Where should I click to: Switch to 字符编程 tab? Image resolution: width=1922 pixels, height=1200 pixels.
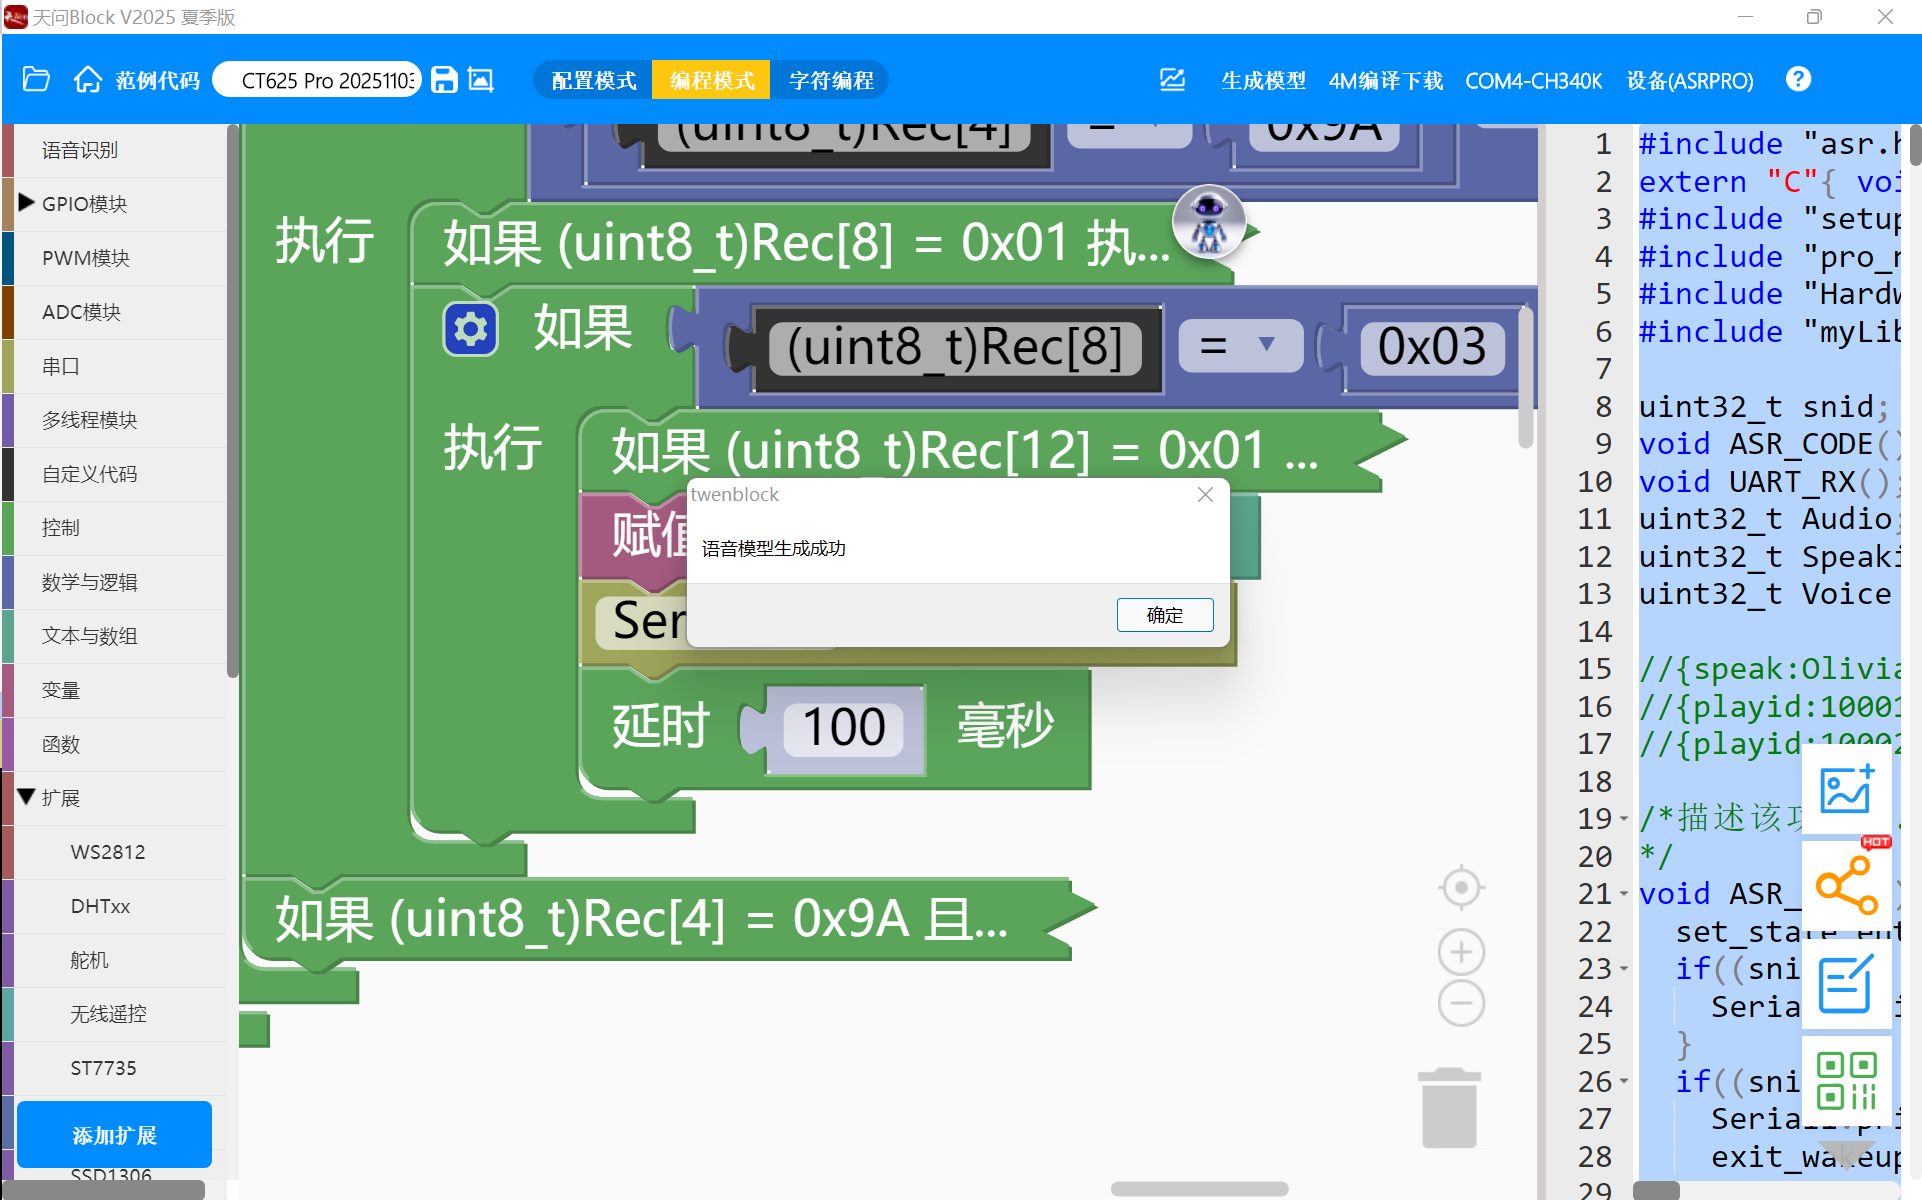coord(831,80)
